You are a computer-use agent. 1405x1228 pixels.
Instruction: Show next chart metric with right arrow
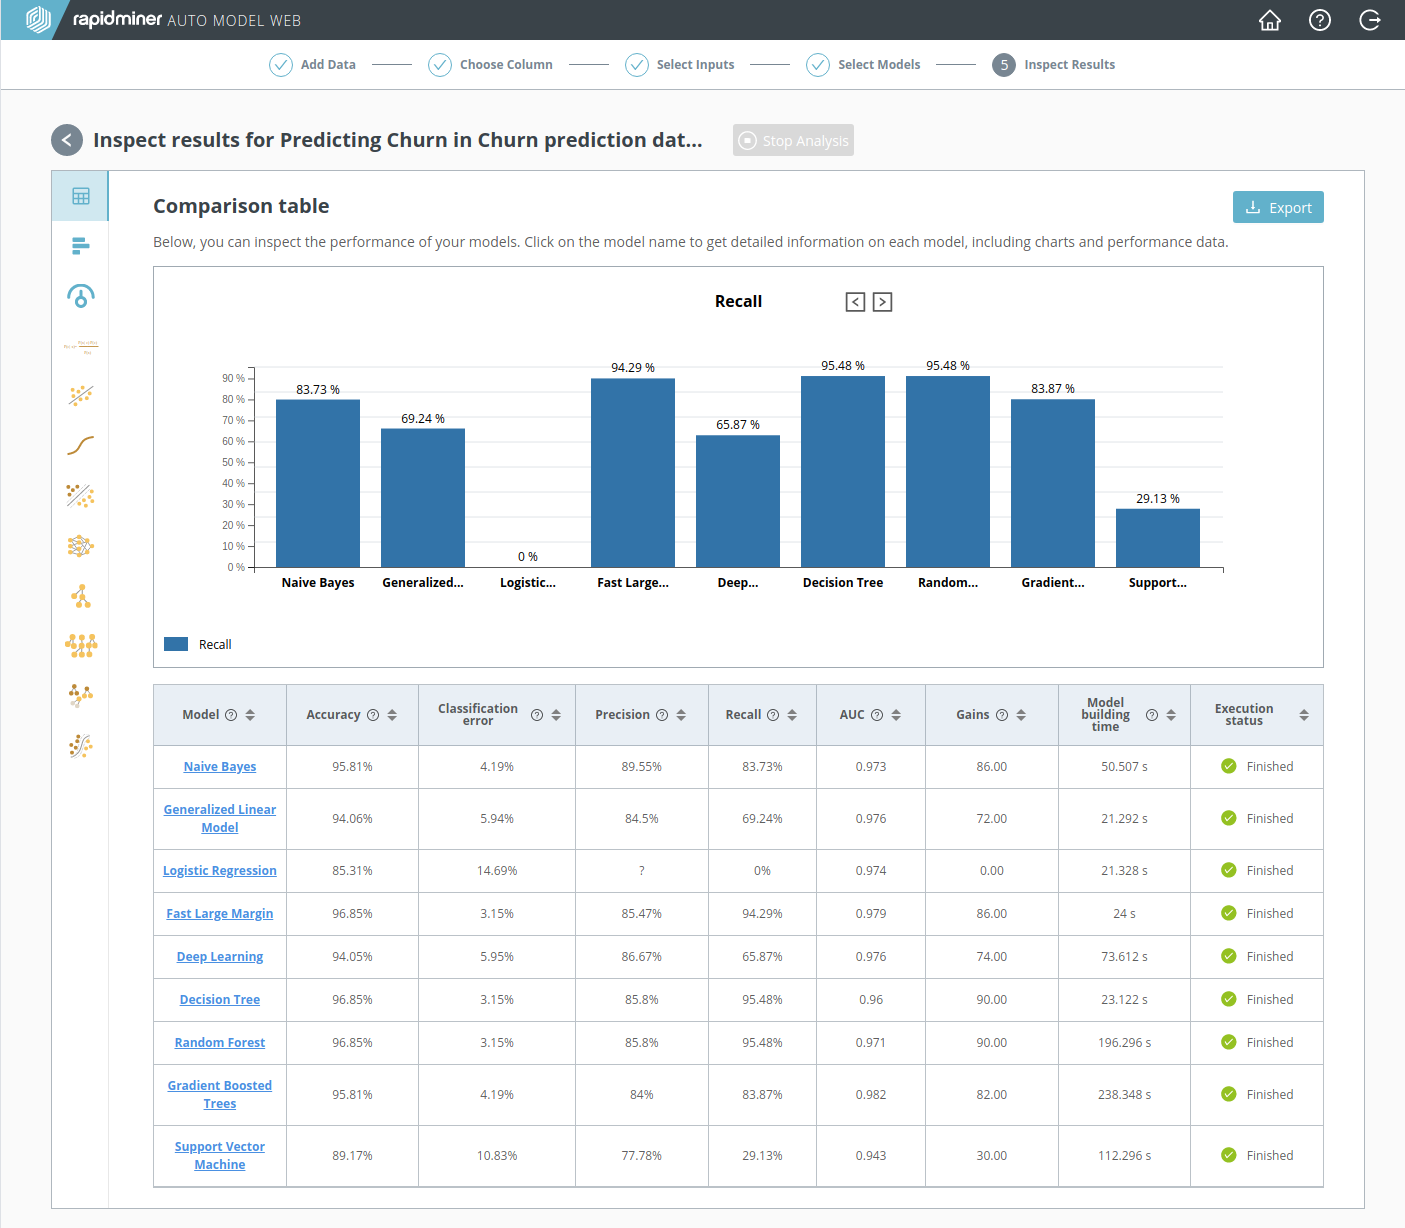pyautogui.click(x=882, y=302)
